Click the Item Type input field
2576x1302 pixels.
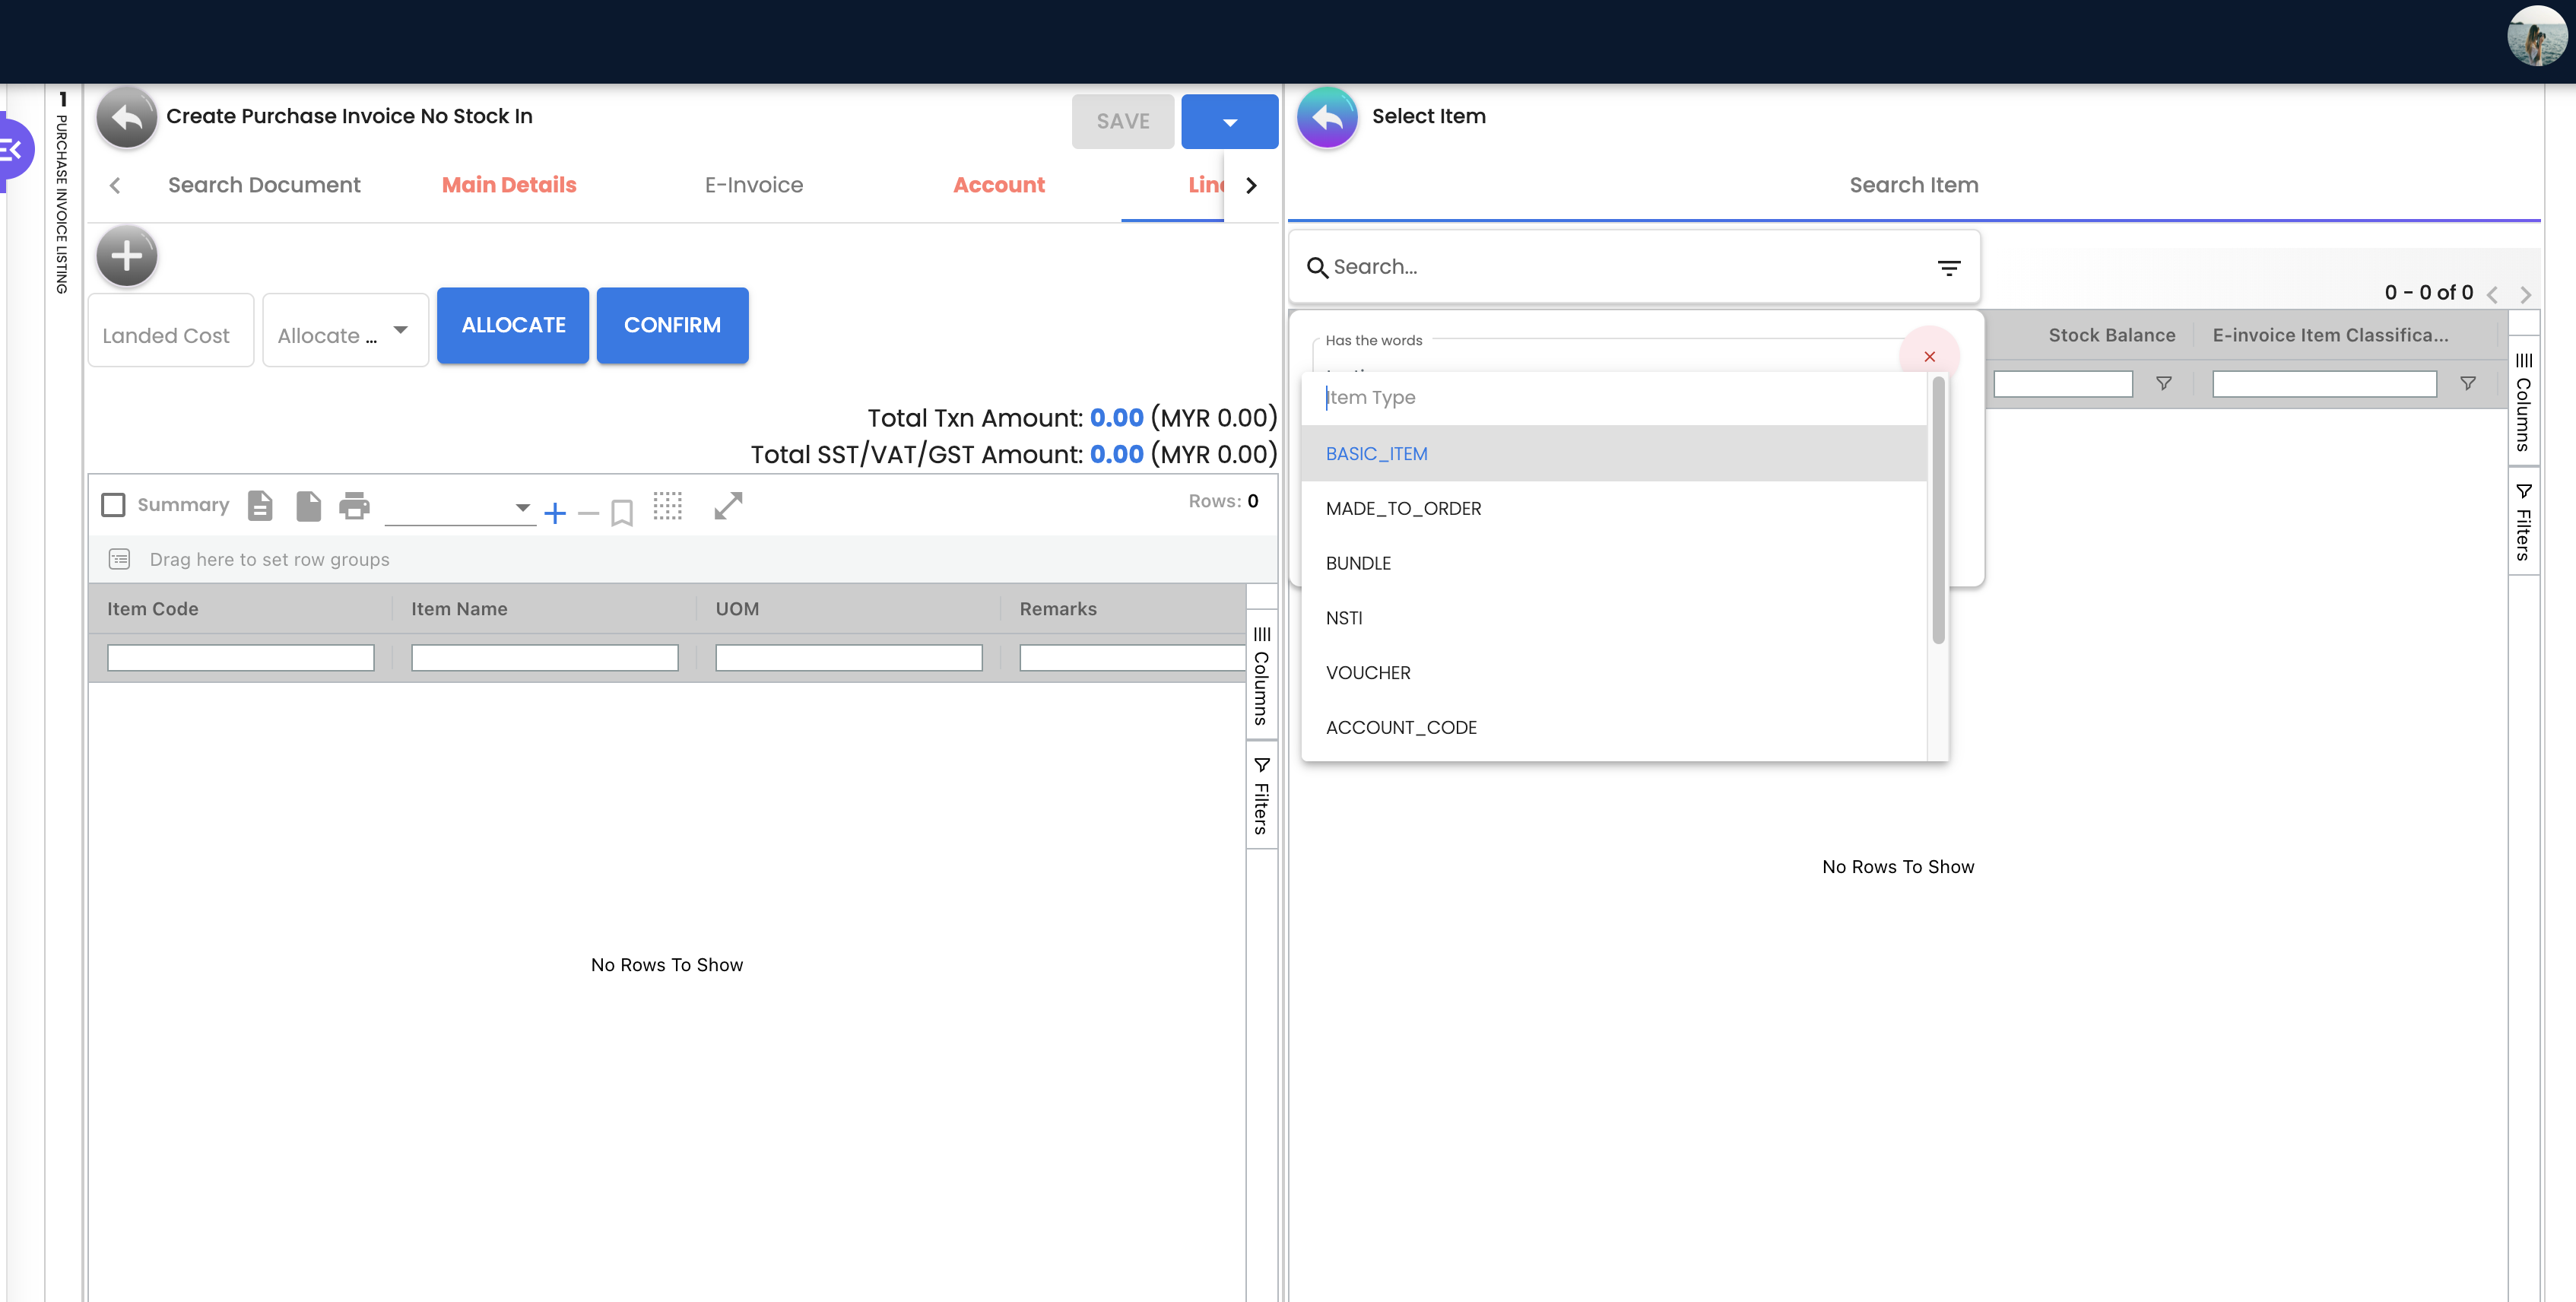coord(1613,398)
